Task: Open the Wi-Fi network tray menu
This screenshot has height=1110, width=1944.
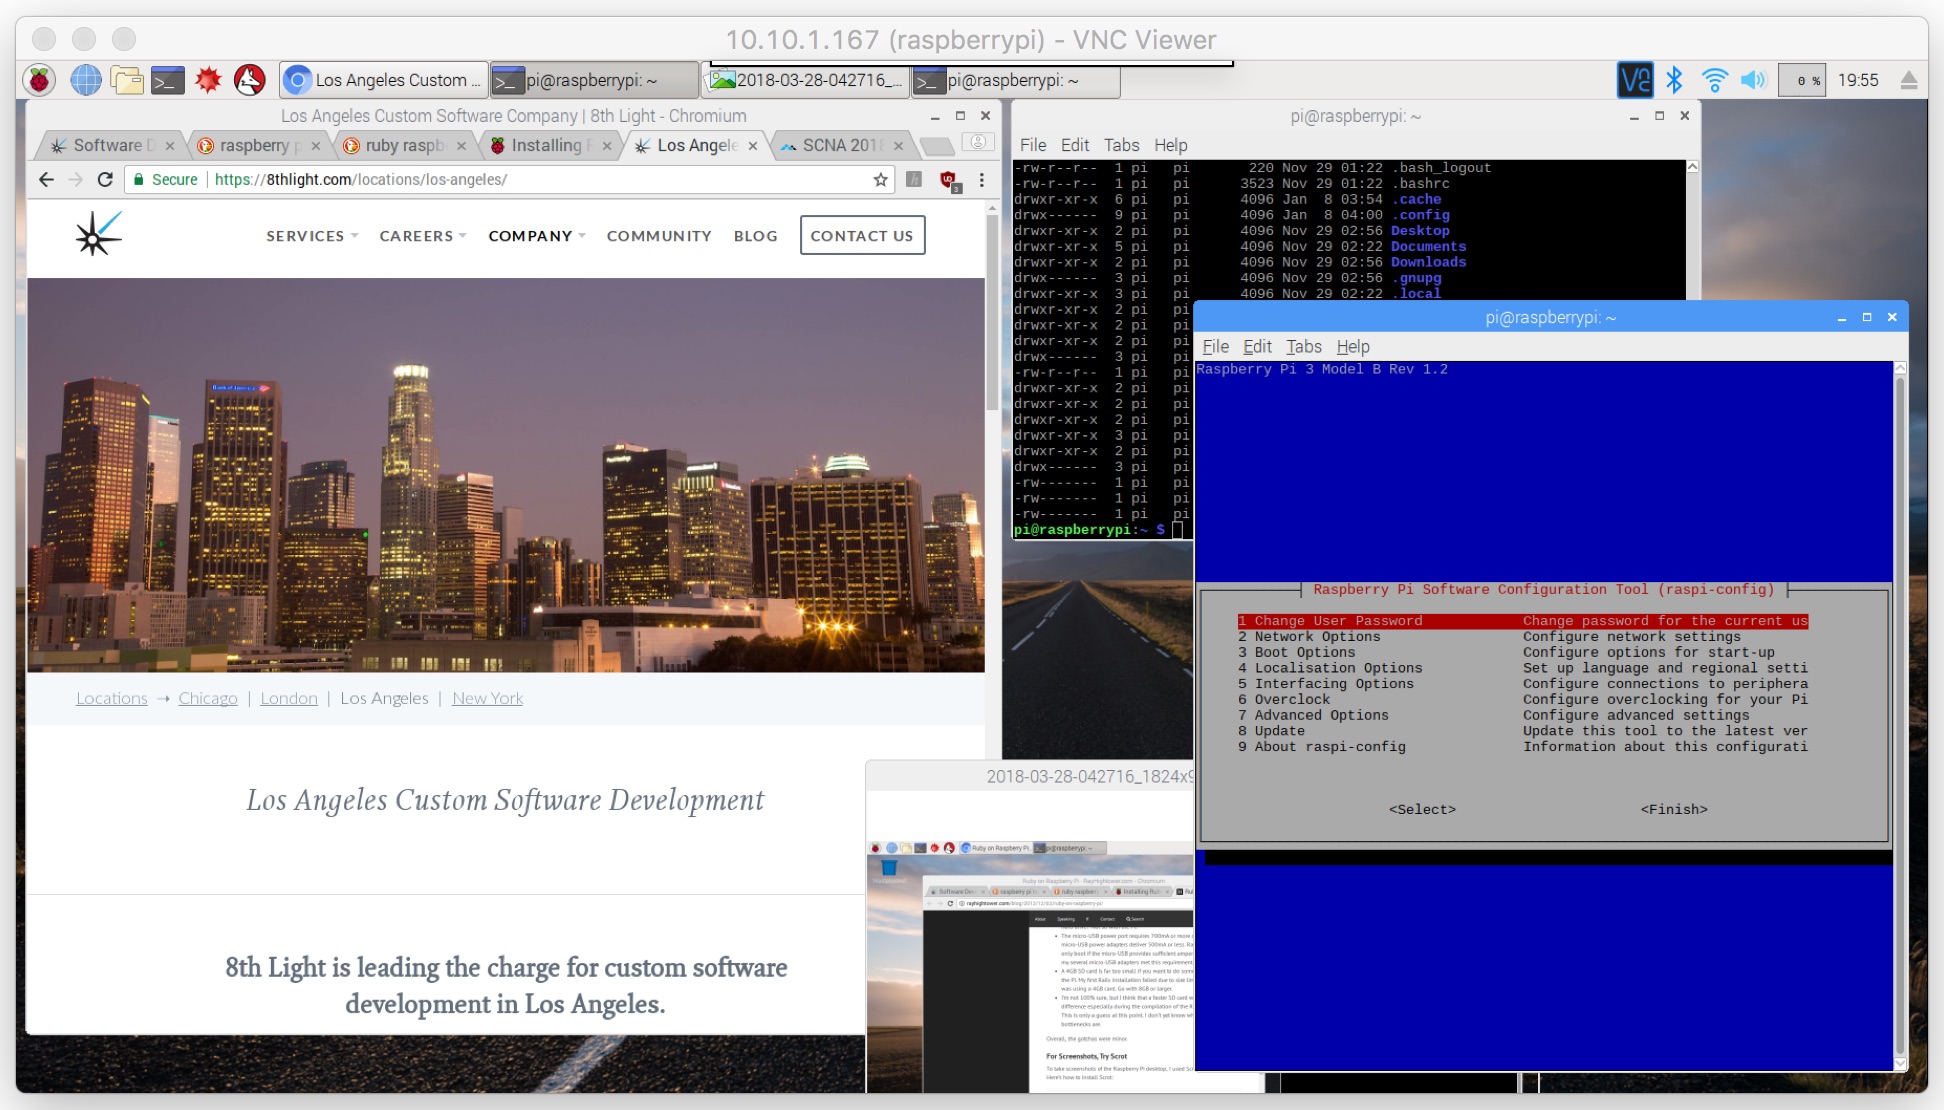Action: click(x=1714, y=80)
